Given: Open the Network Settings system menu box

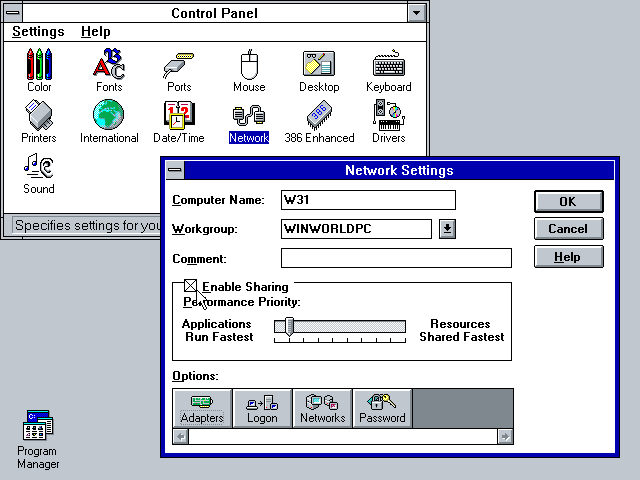Looking at the screenshot, I should pyautogui.click(x=175, y=170).
